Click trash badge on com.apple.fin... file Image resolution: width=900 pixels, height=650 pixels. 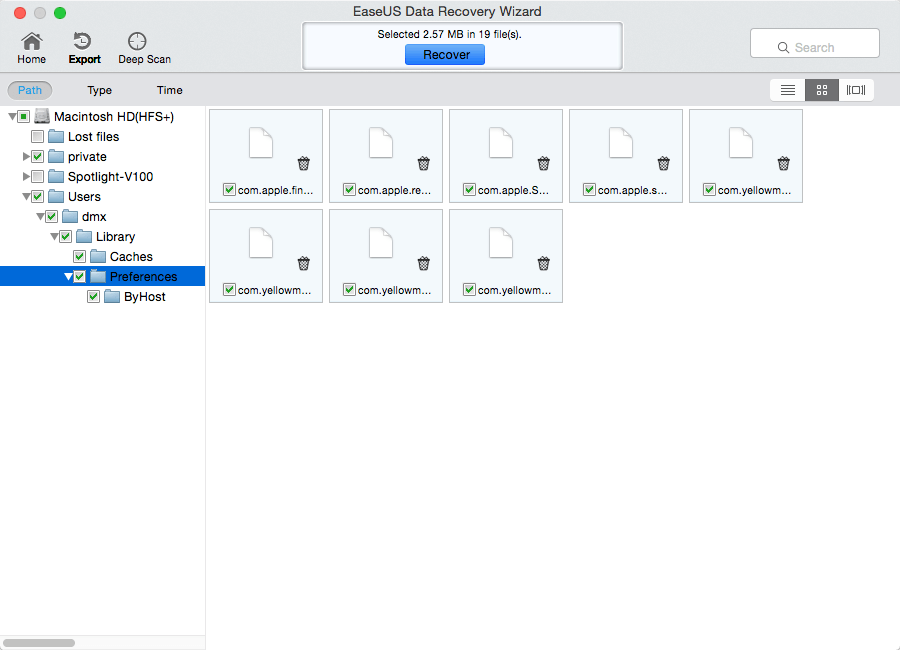pyautogui.click(x=304, y=164)
